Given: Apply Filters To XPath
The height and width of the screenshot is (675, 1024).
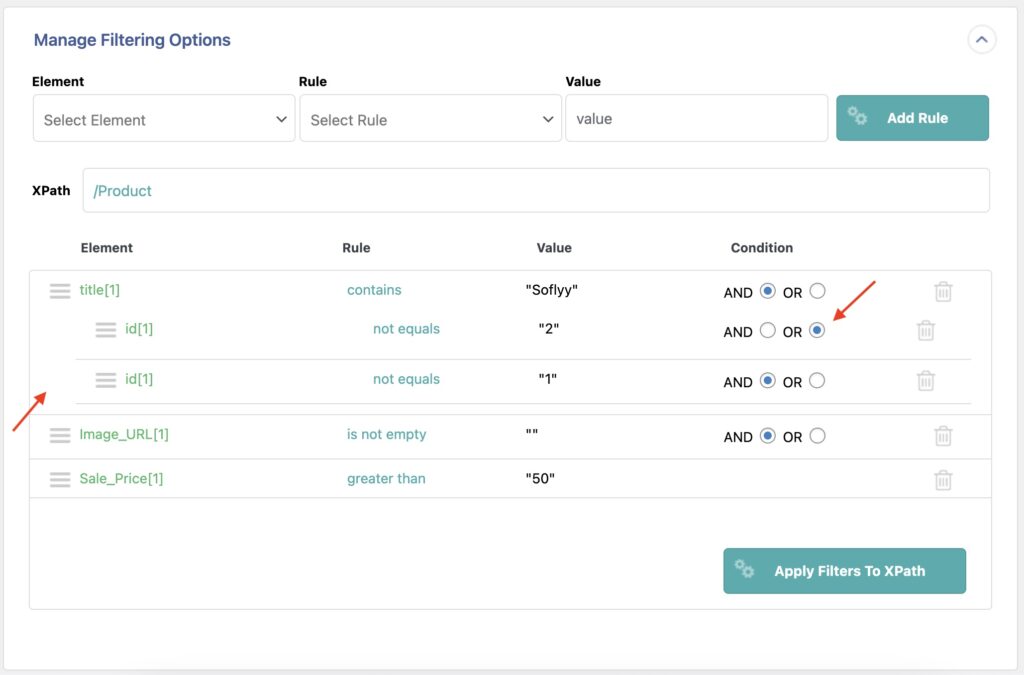Looking at the screenshot, I should [844, 570].
